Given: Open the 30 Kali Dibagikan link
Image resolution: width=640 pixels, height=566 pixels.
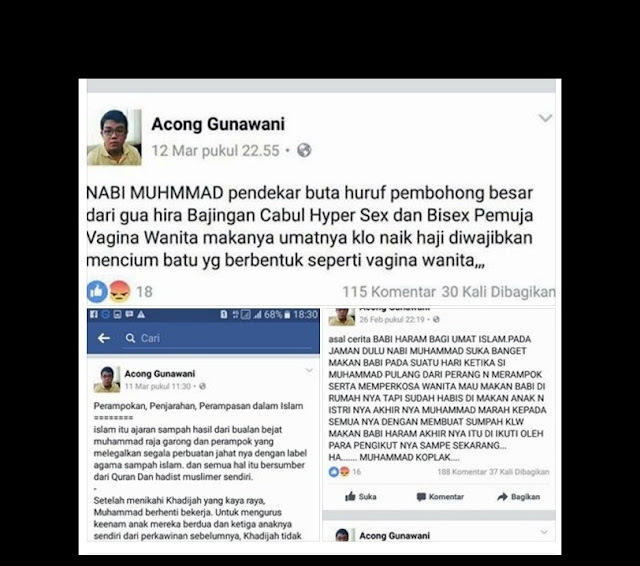Looking at the screenshot, I should click(498, 292).
